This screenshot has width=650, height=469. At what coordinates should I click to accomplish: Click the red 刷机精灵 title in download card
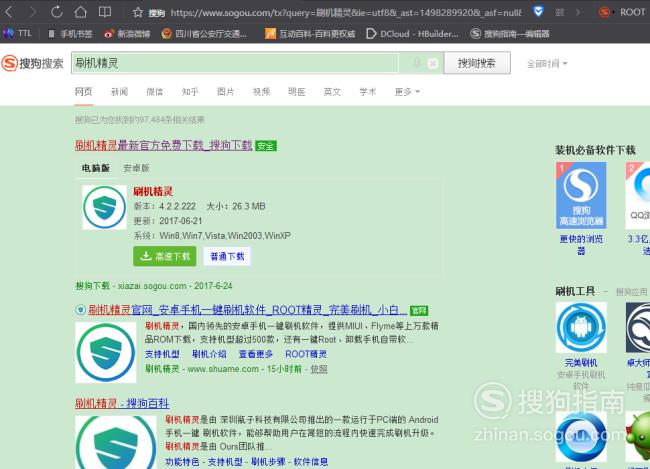(x=153, y=191)
